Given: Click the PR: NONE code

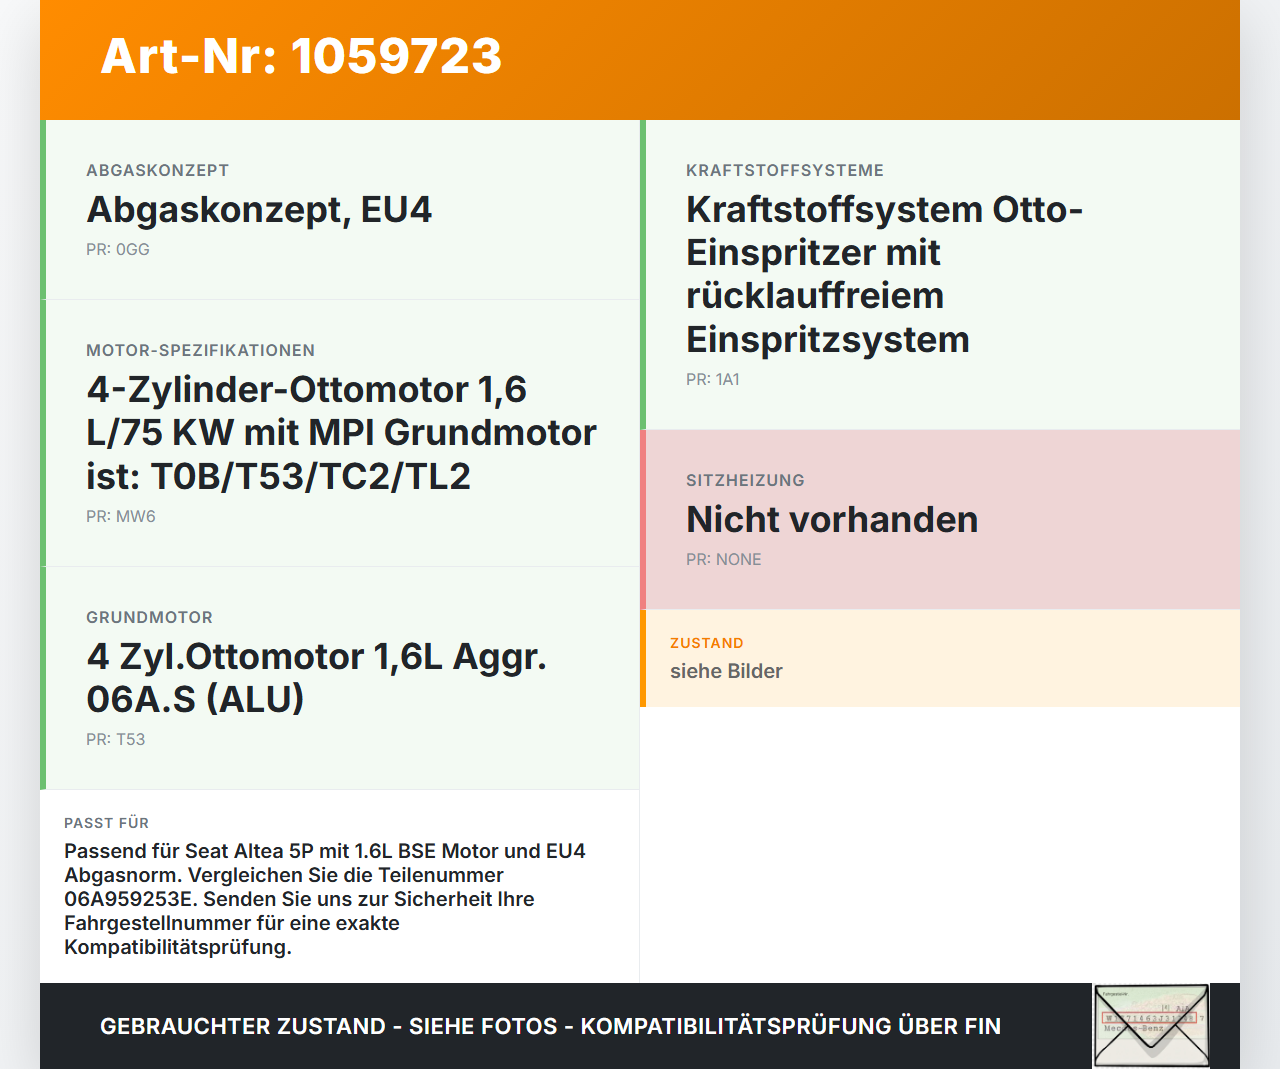Looking at the screenshot, I should [x=724, y=559].
